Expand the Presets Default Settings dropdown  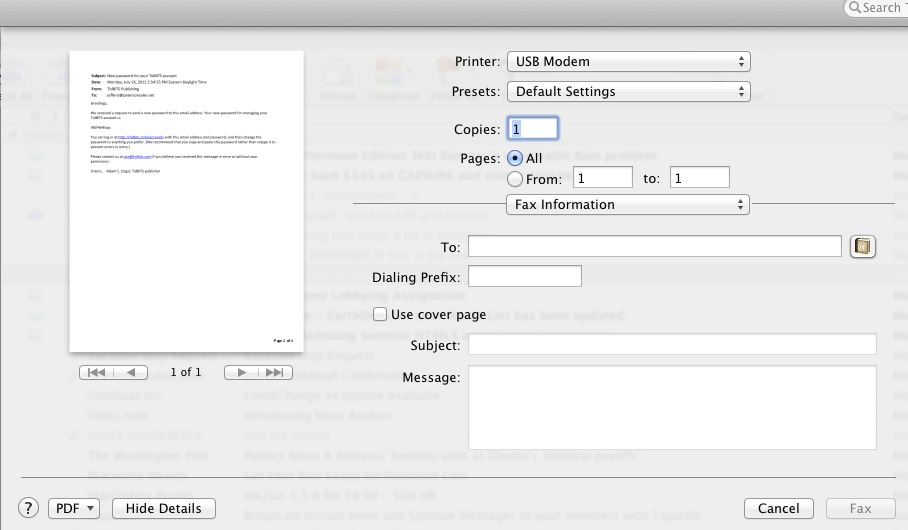pyautogui.click(x=628, y=91)
